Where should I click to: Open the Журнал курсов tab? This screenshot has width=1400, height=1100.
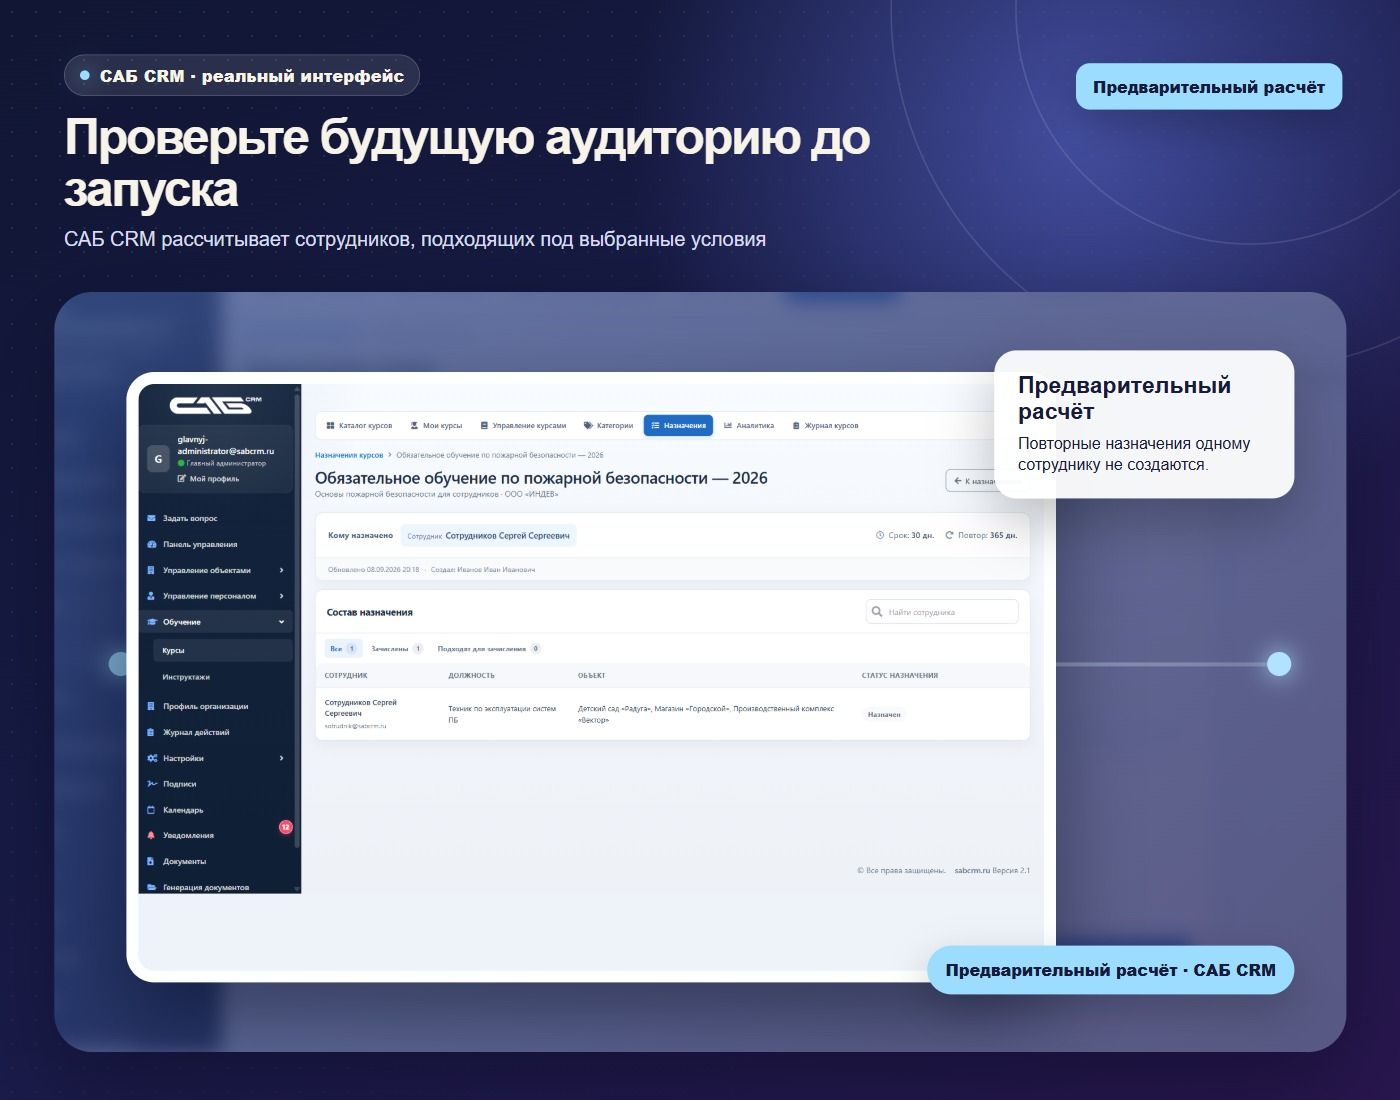click(825, 426)
